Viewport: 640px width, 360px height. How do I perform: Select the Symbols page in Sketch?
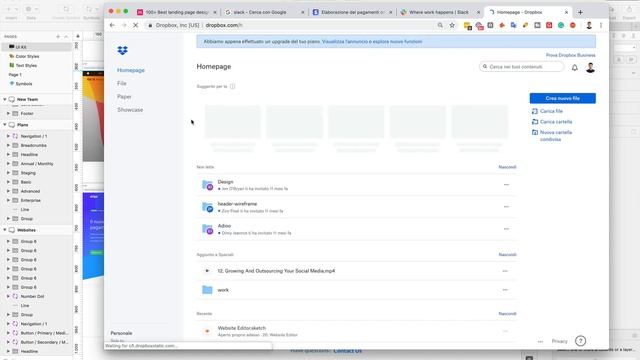point(24,84)
